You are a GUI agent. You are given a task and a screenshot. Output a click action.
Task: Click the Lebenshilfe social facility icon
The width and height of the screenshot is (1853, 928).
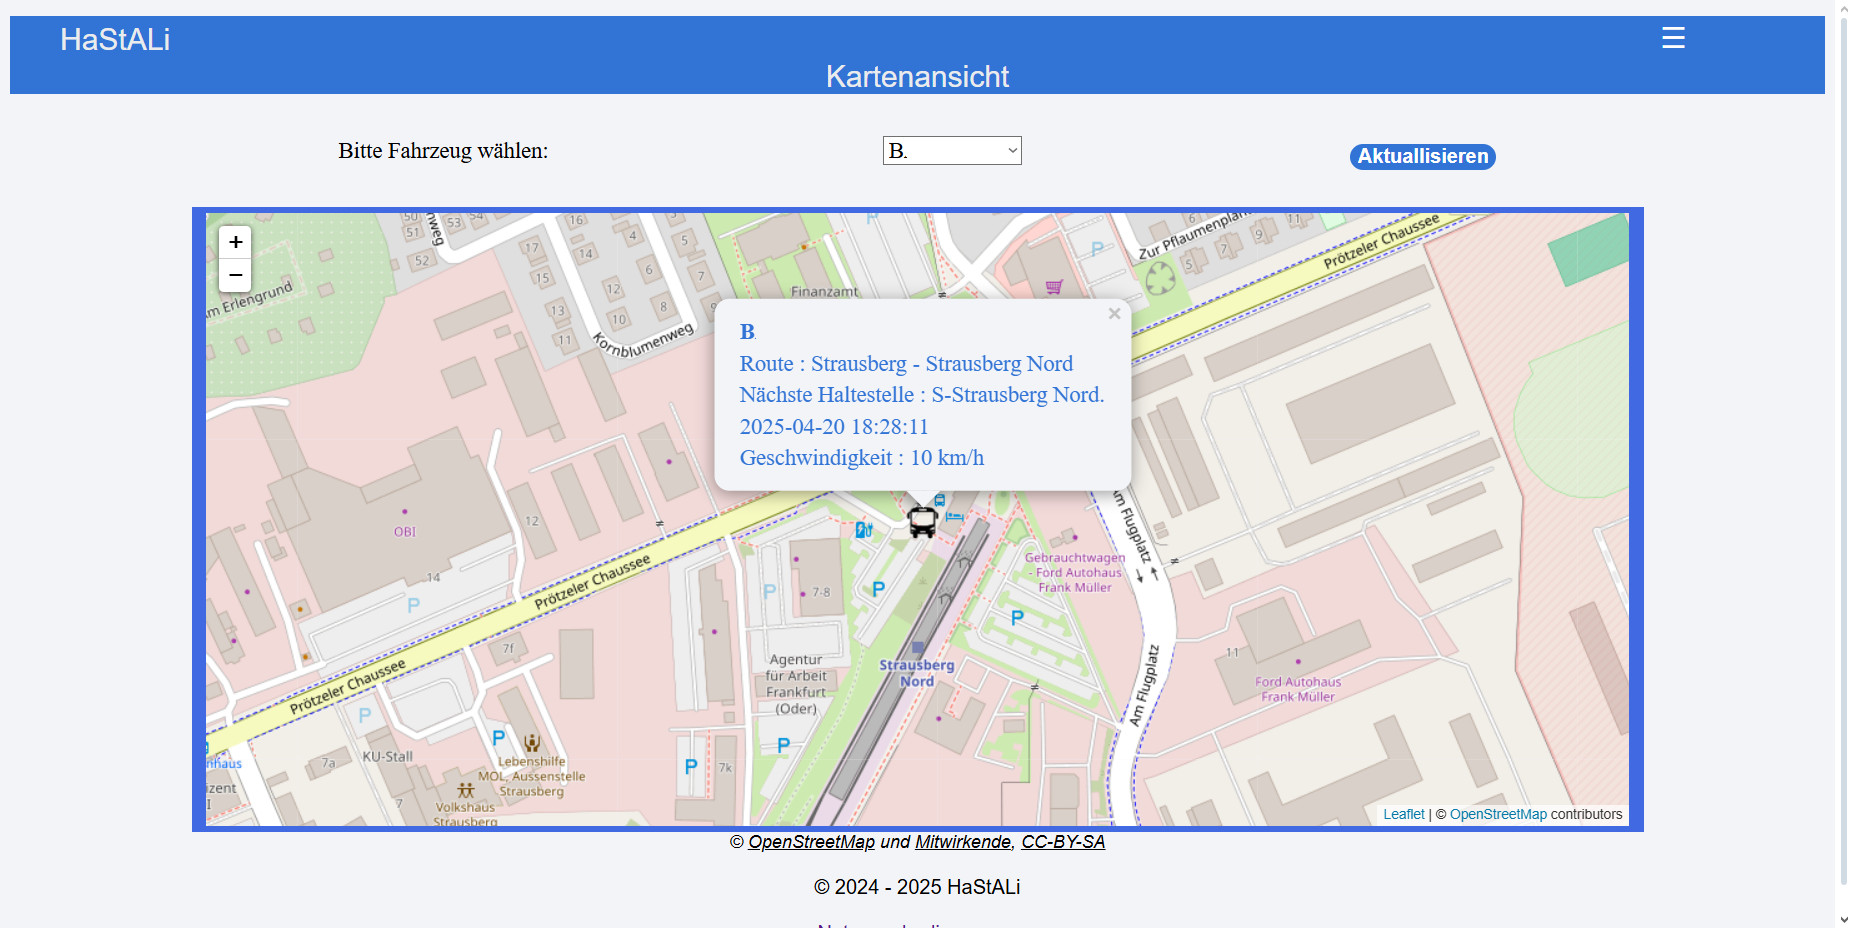(x=532, y=743)
